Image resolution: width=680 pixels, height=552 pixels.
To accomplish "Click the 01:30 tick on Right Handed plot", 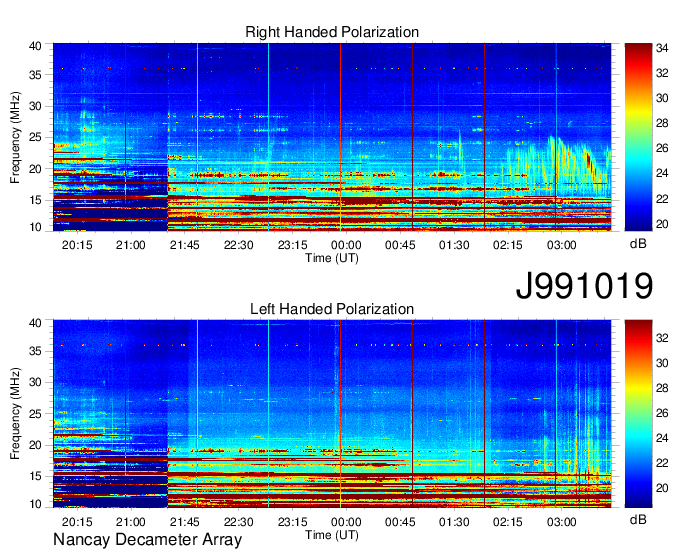I will (x=454, y=245).
